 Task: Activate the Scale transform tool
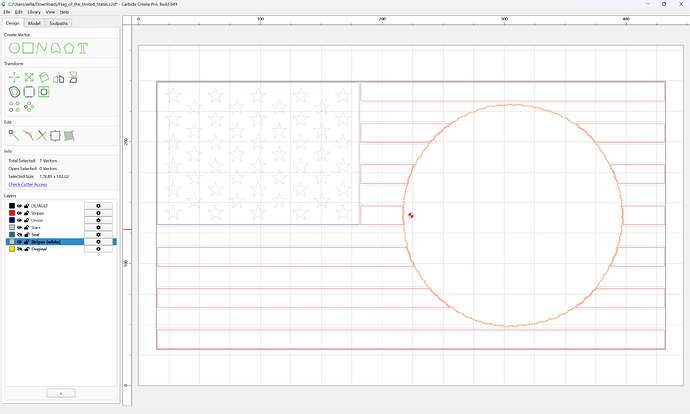(x=29, y=77)
